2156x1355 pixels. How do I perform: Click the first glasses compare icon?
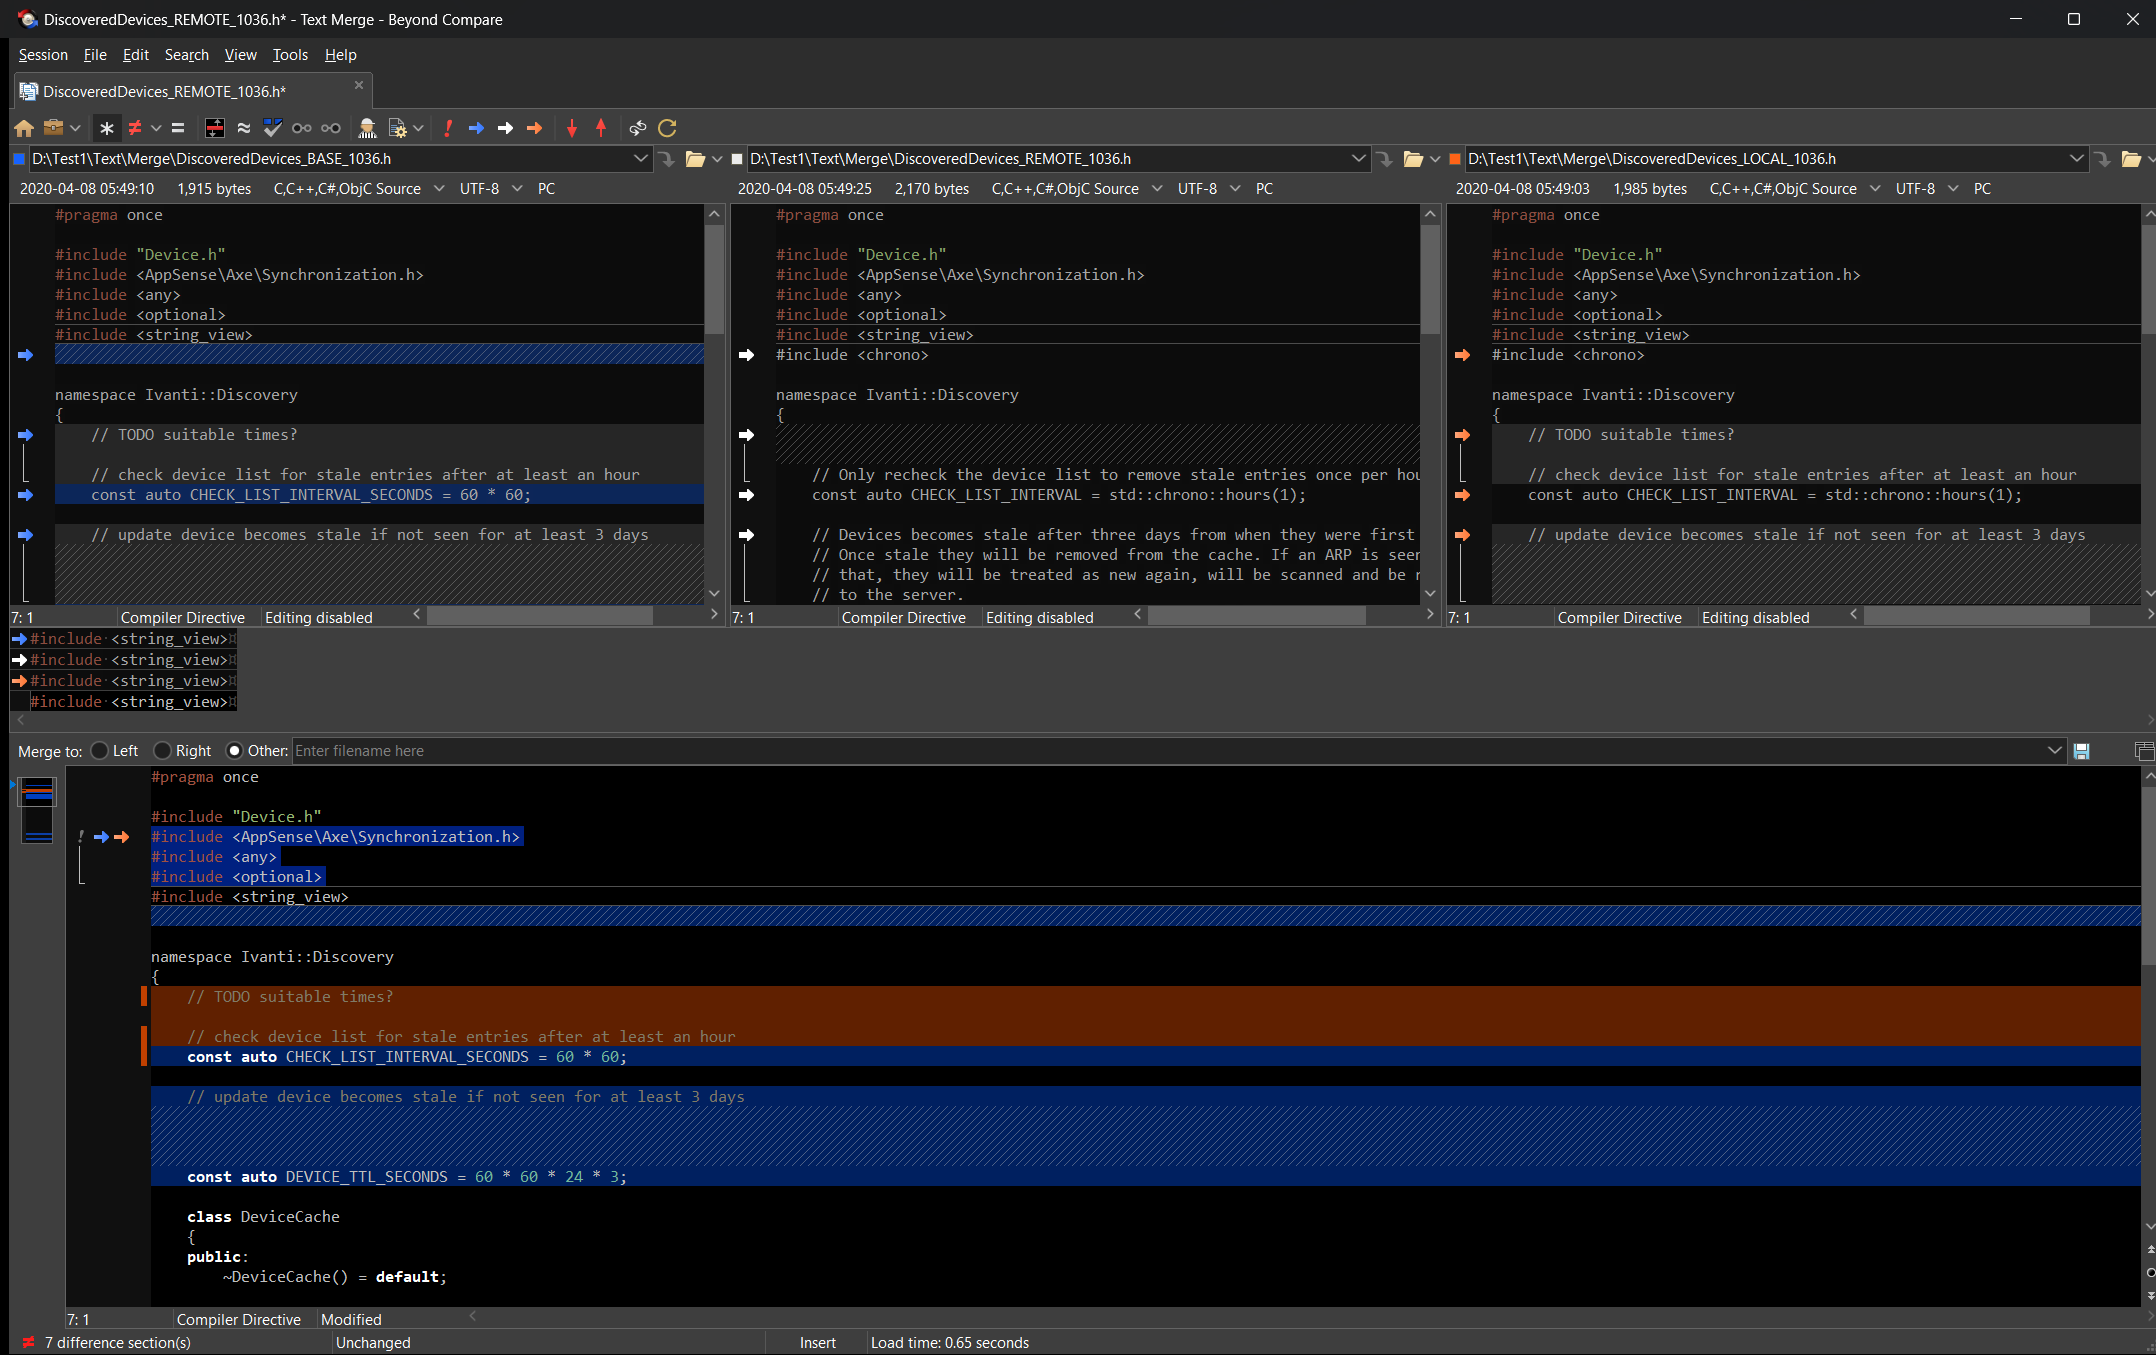301,128
